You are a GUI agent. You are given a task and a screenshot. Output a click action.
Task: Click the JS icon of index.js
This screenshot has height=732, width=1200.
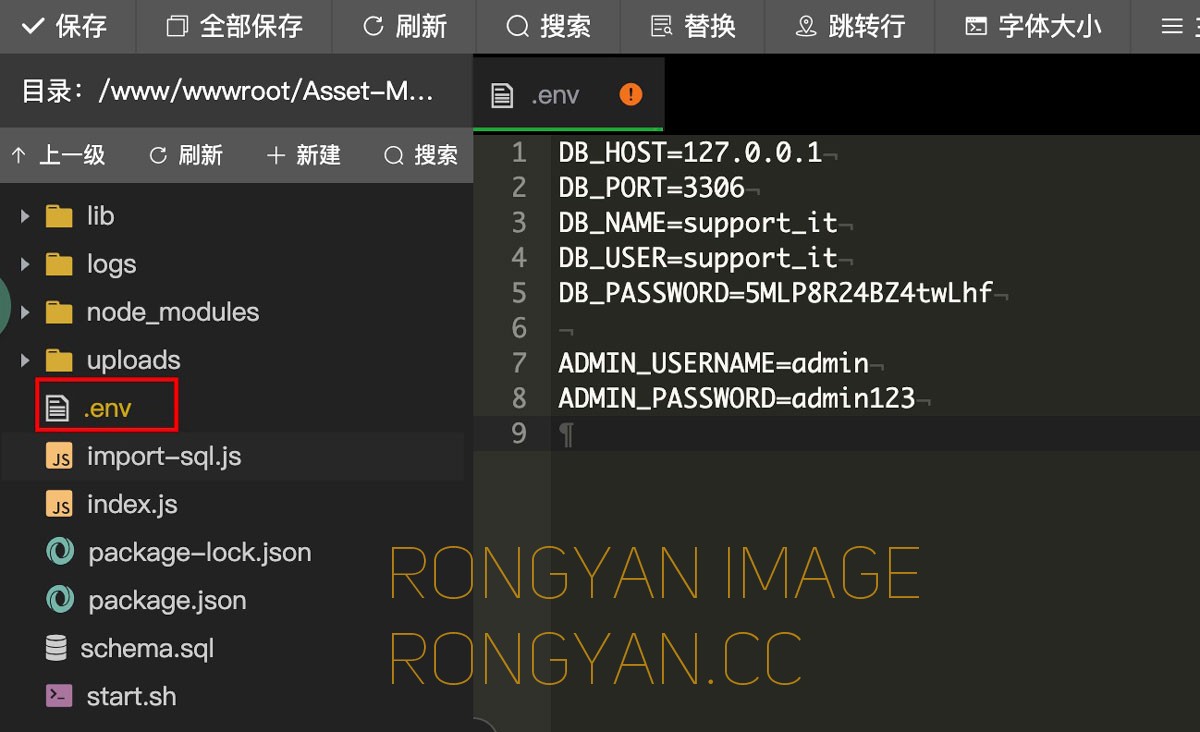[x=60, y=504]
